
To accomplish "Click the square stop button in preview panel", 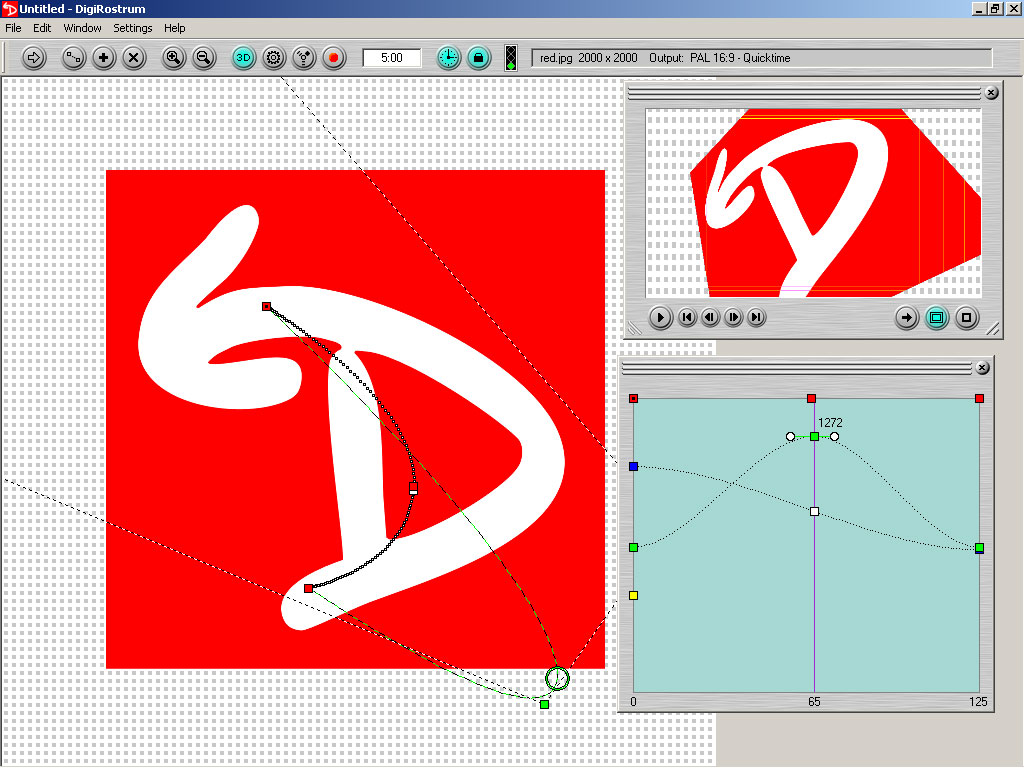I will [x=967, y=318].
